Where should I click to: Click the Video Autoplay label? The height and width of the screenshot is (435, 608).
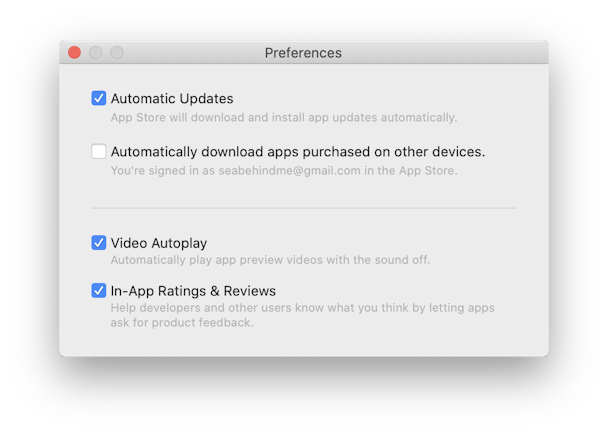point(159,243)
